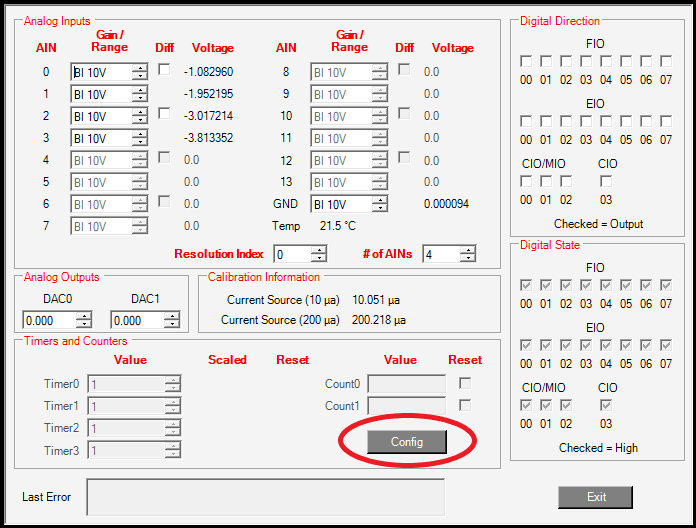Set FIO 00 direction to output

click(x=526, y=62)
